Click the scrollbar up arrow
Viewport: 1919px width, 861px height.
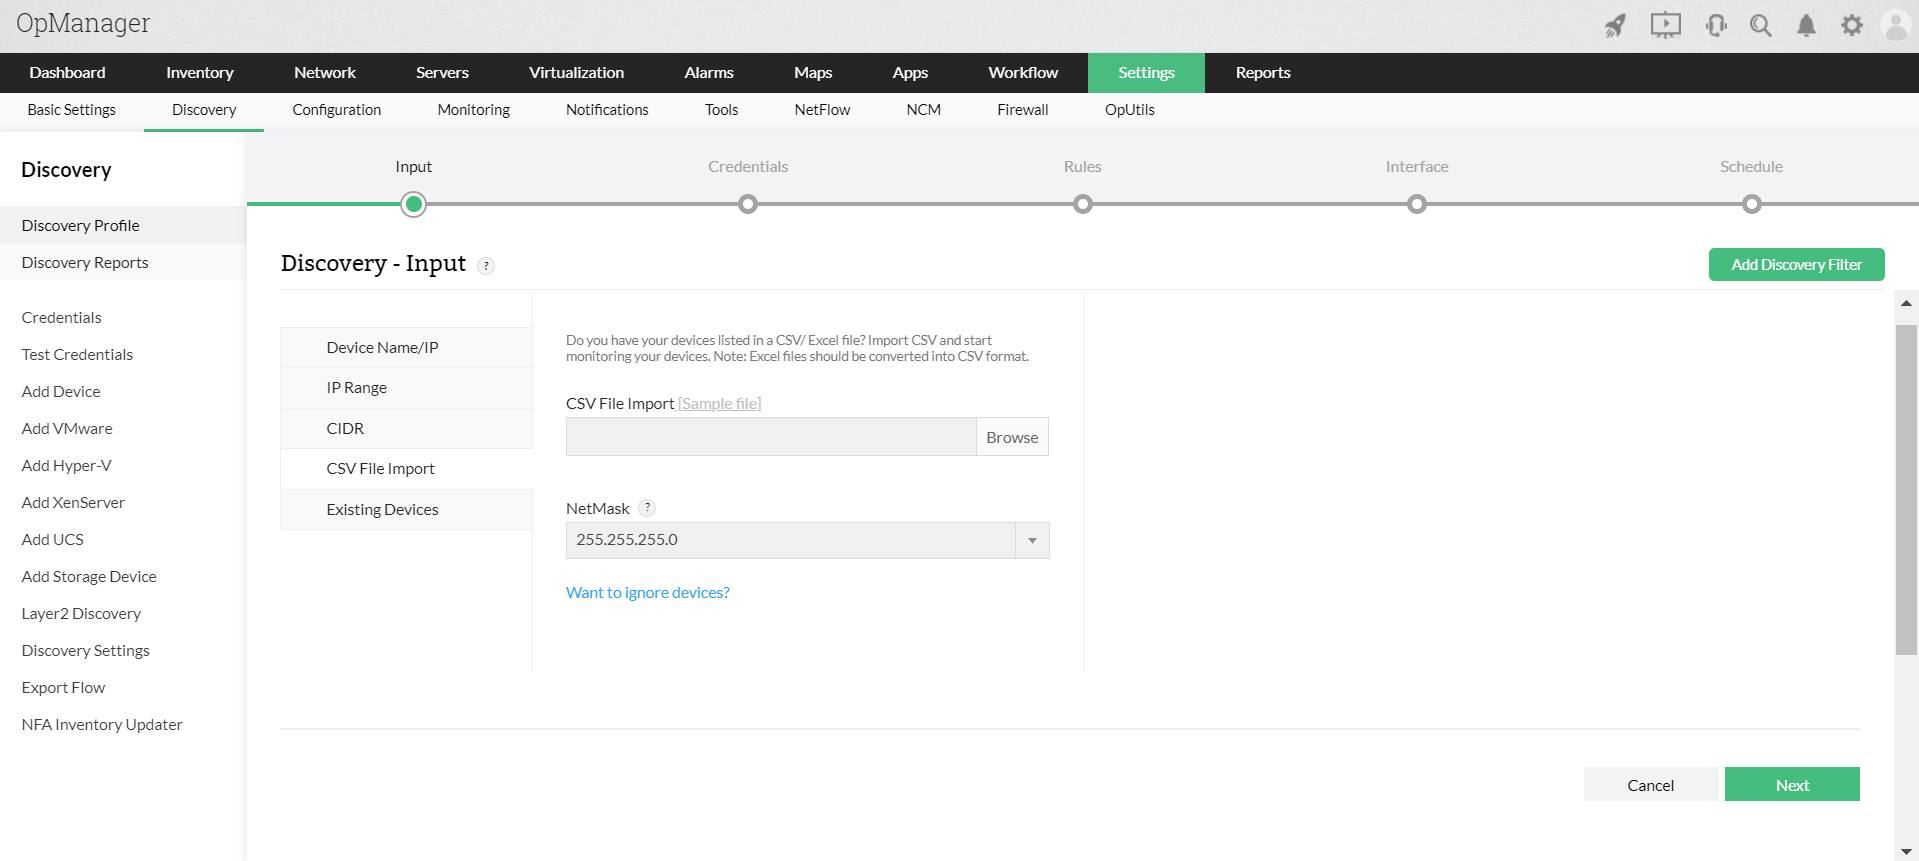[1906, 303]
